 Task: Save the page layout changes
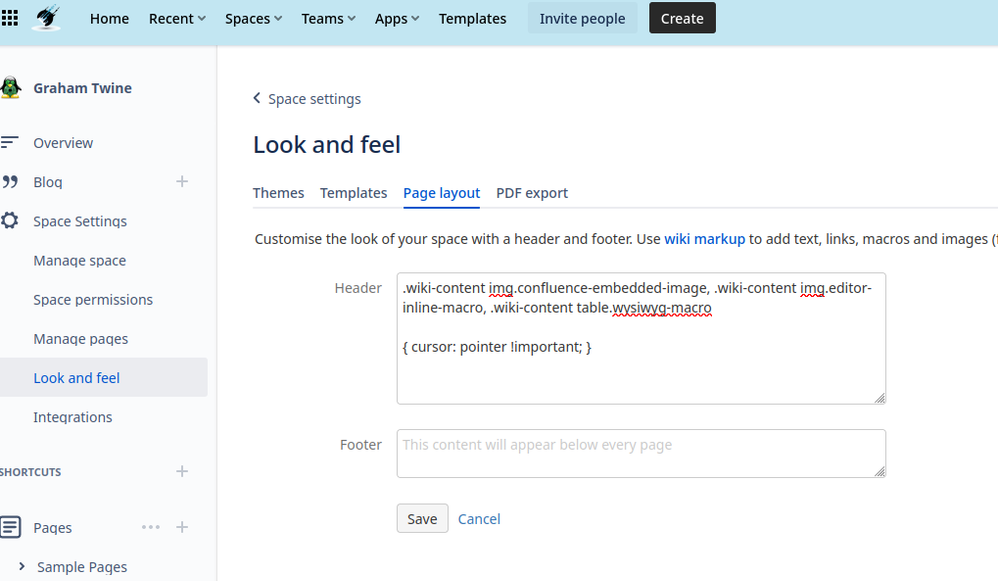421,518
